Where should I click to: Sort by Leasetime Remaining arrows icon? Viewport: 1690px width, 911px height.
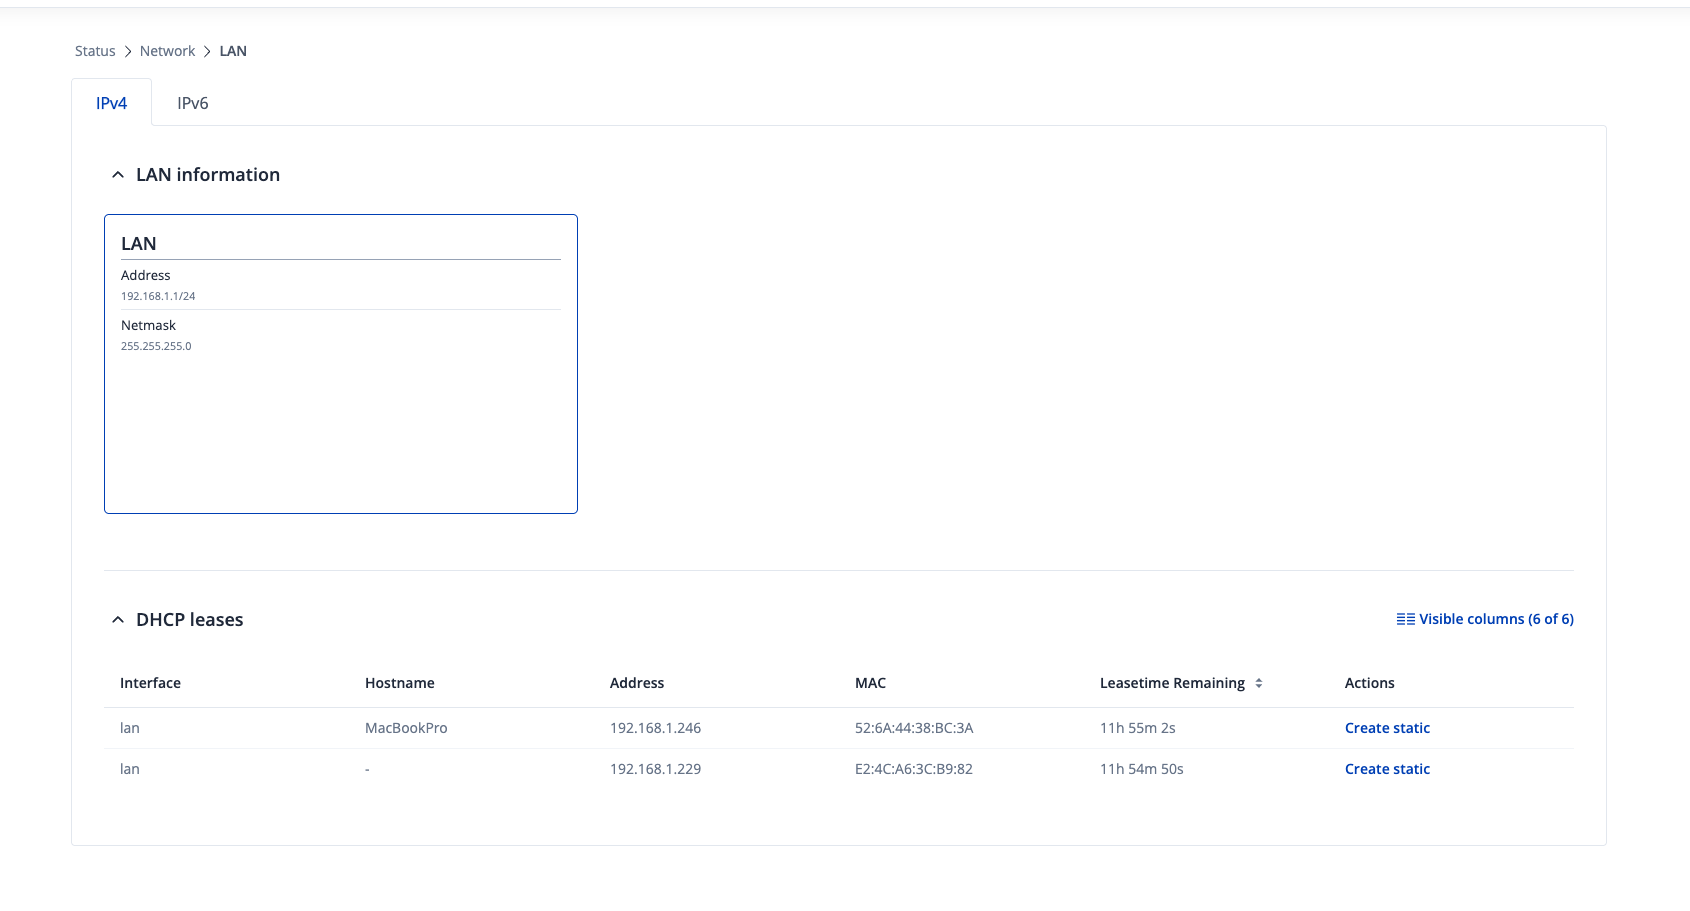tap(1259, 683)
